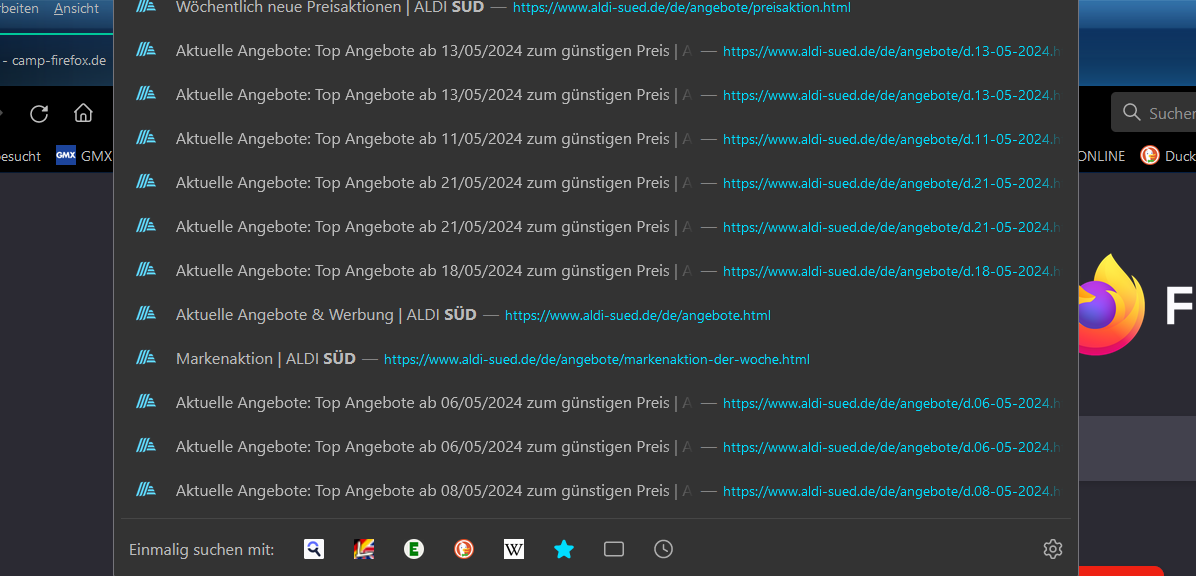Open Top Angebote ab 11/05/2024 suggestion
This screenshot has width=1196, height=576.
tap(596, 139)
